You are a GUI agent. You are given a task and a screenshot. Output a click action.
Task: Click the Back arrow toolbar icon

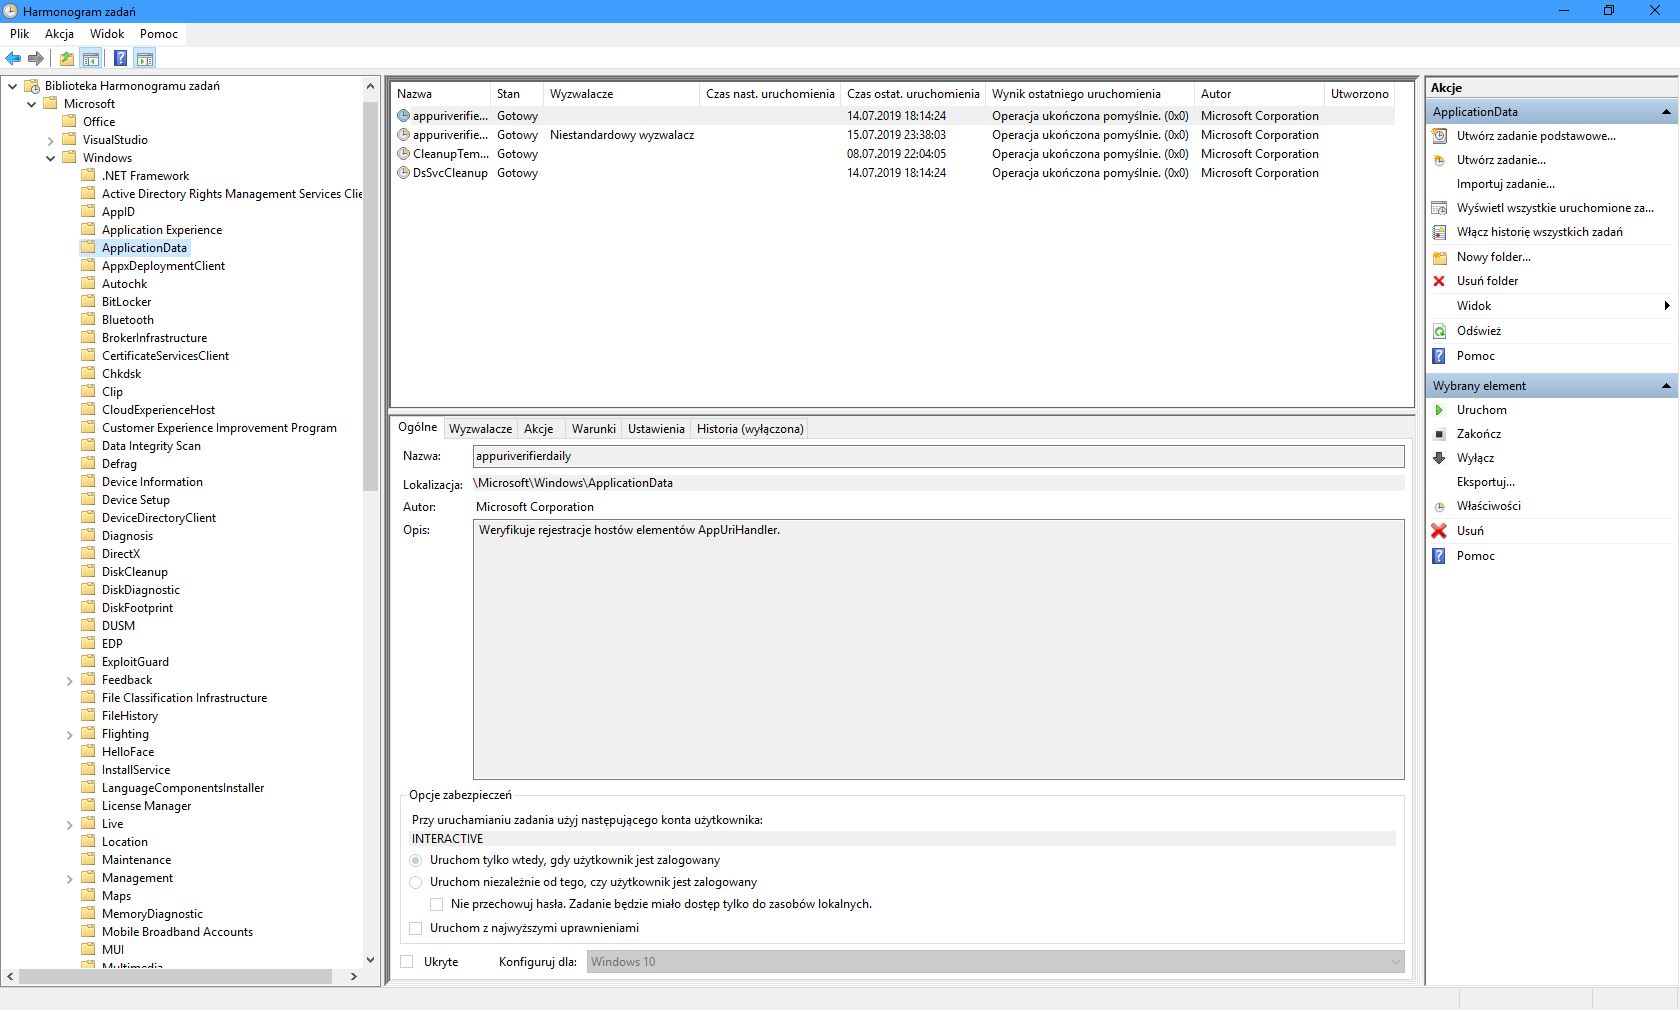coord(13,59)
